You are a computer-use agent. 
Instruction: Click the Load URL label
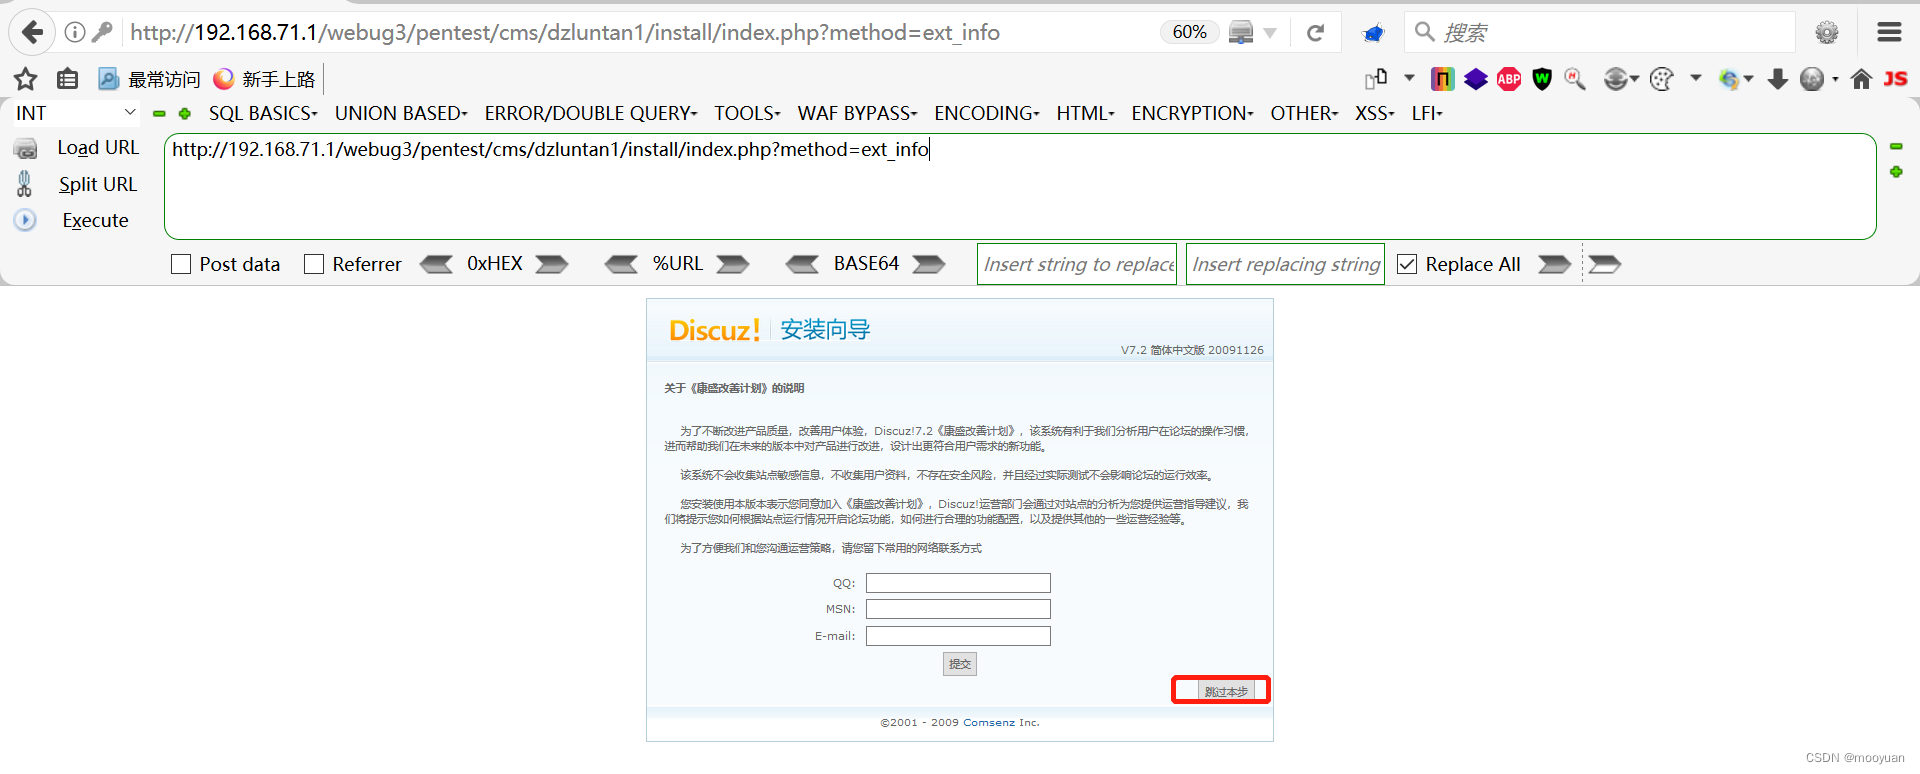pyautogui.click(x=98, y=148)
